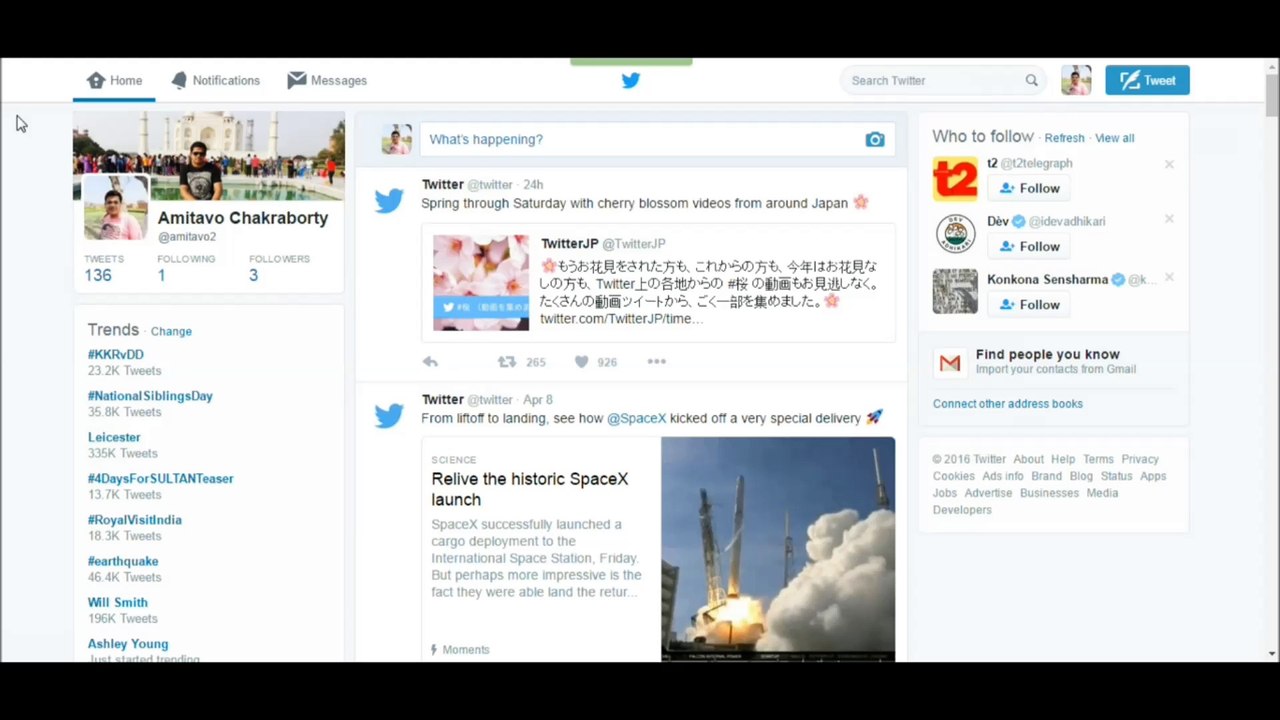View all follow suggestions

[1114, 138]
